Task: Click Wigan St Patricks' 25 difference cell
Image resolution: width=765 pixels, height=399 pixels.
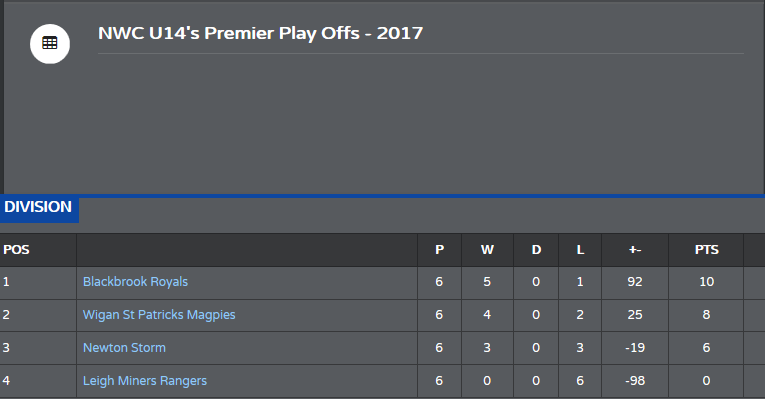Action: [x=635, y=315]
